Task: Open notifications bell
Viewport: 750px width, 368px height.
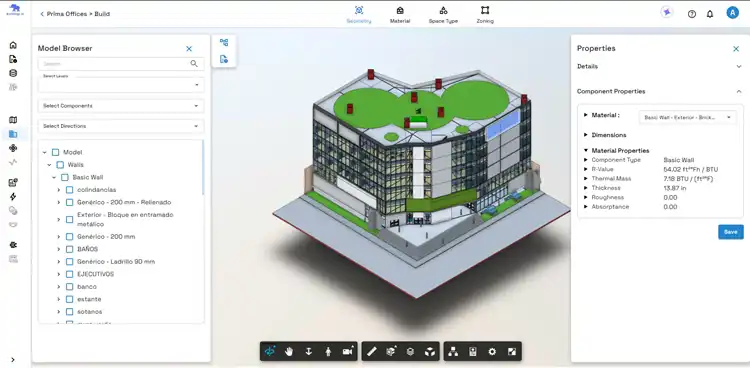Action: (x=710, y=14)
